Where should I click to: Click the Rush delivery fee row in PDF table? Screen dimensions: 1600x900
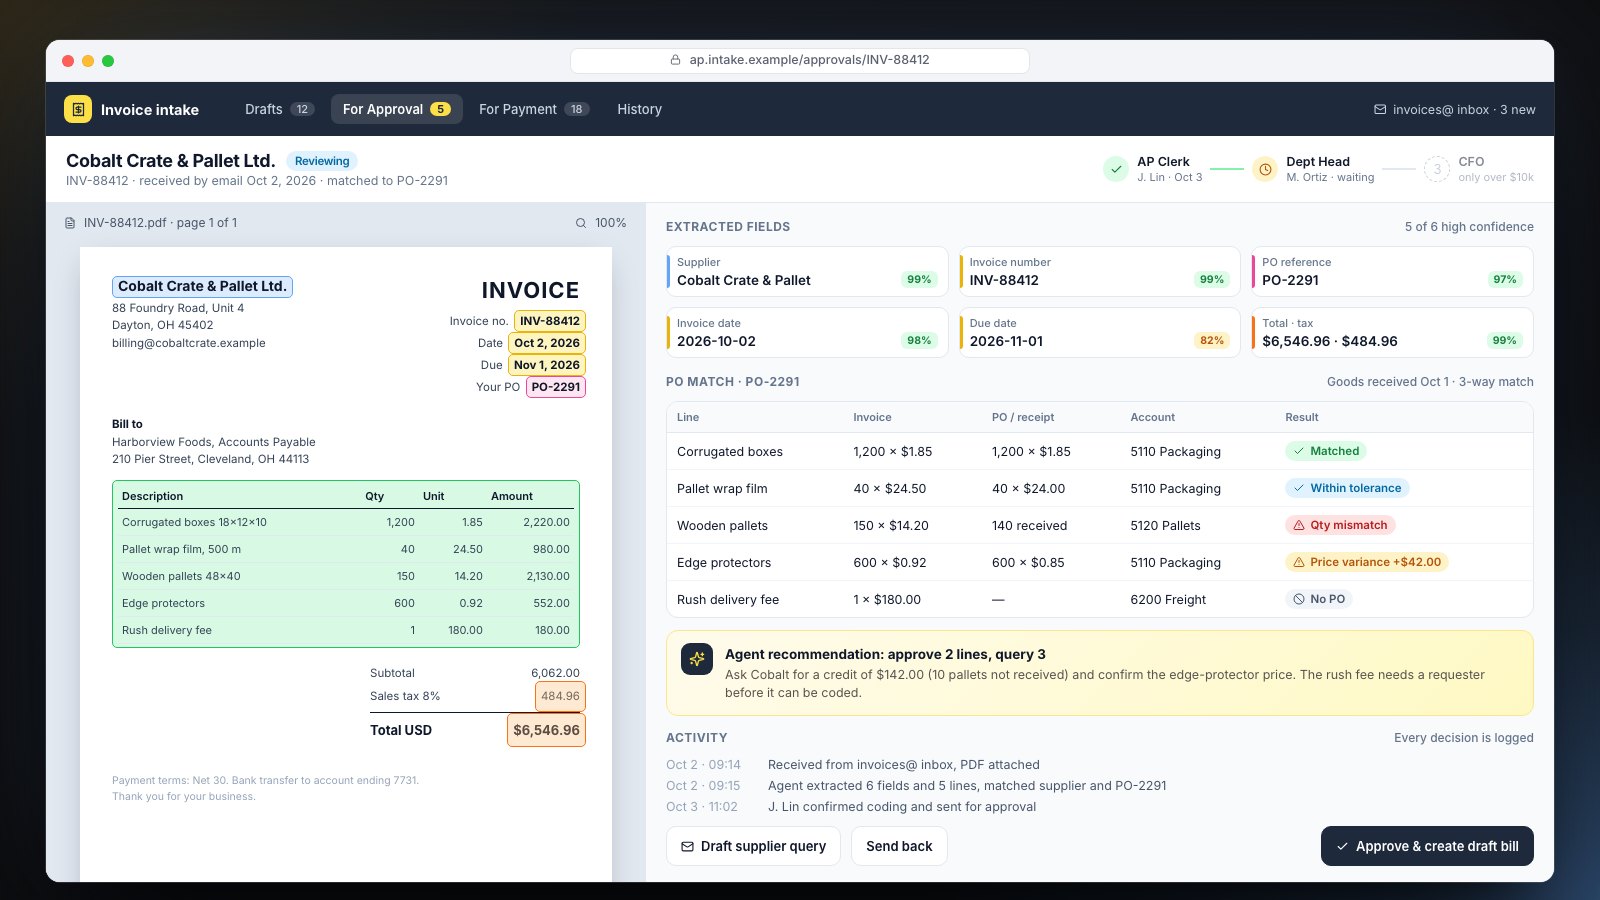[x=346, y=630]
